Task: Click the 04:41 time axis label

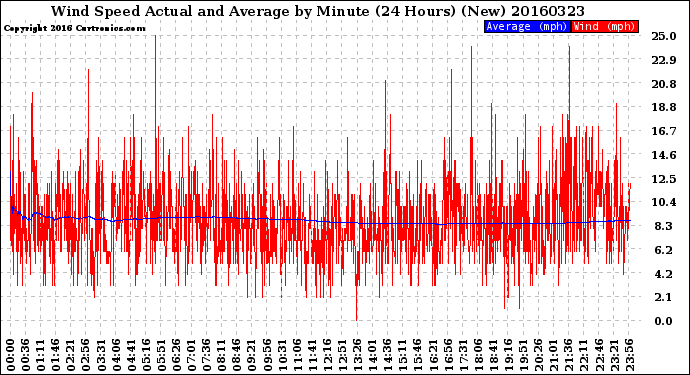Action: pos(131,355)
